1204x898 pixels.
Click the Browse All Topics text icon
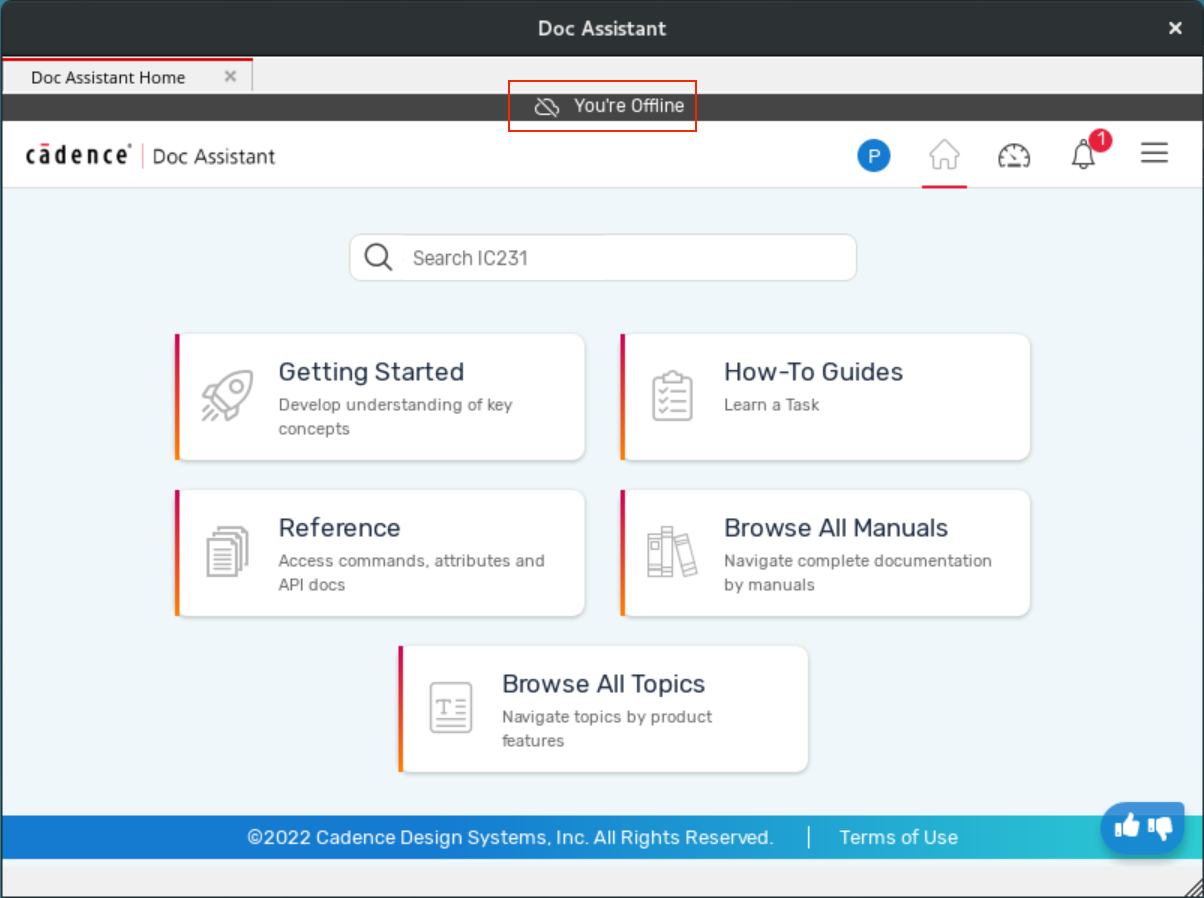point(450,708)
